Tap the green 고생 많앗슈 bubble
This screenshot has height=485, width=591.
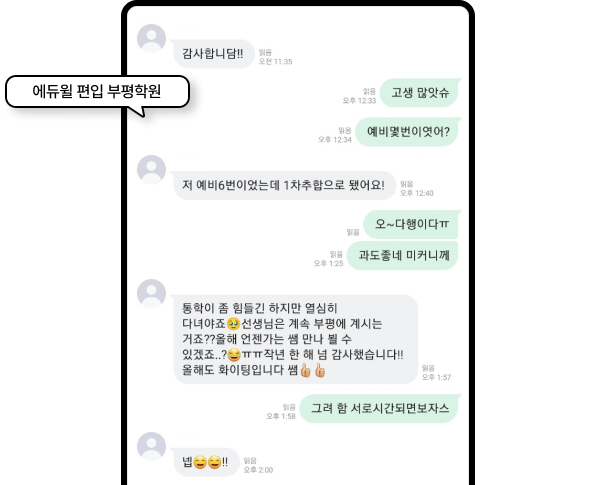click(420, 93)
